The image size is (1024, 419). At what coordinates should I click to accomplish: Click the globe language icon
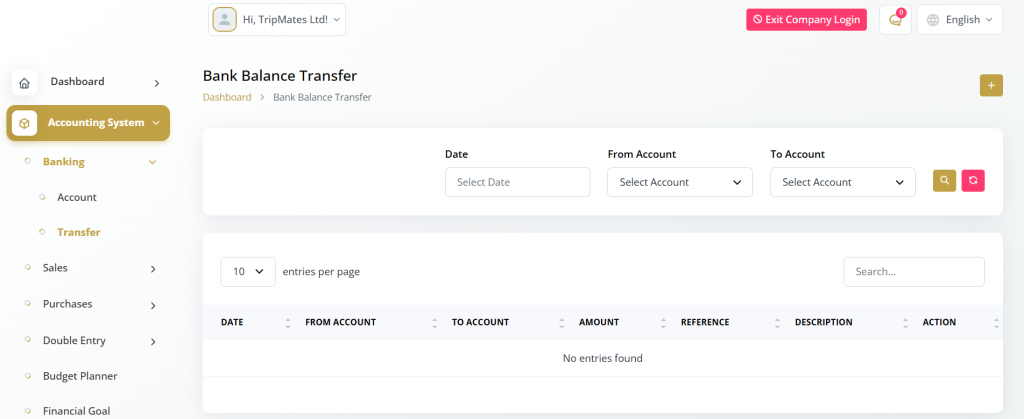(933, 20)
